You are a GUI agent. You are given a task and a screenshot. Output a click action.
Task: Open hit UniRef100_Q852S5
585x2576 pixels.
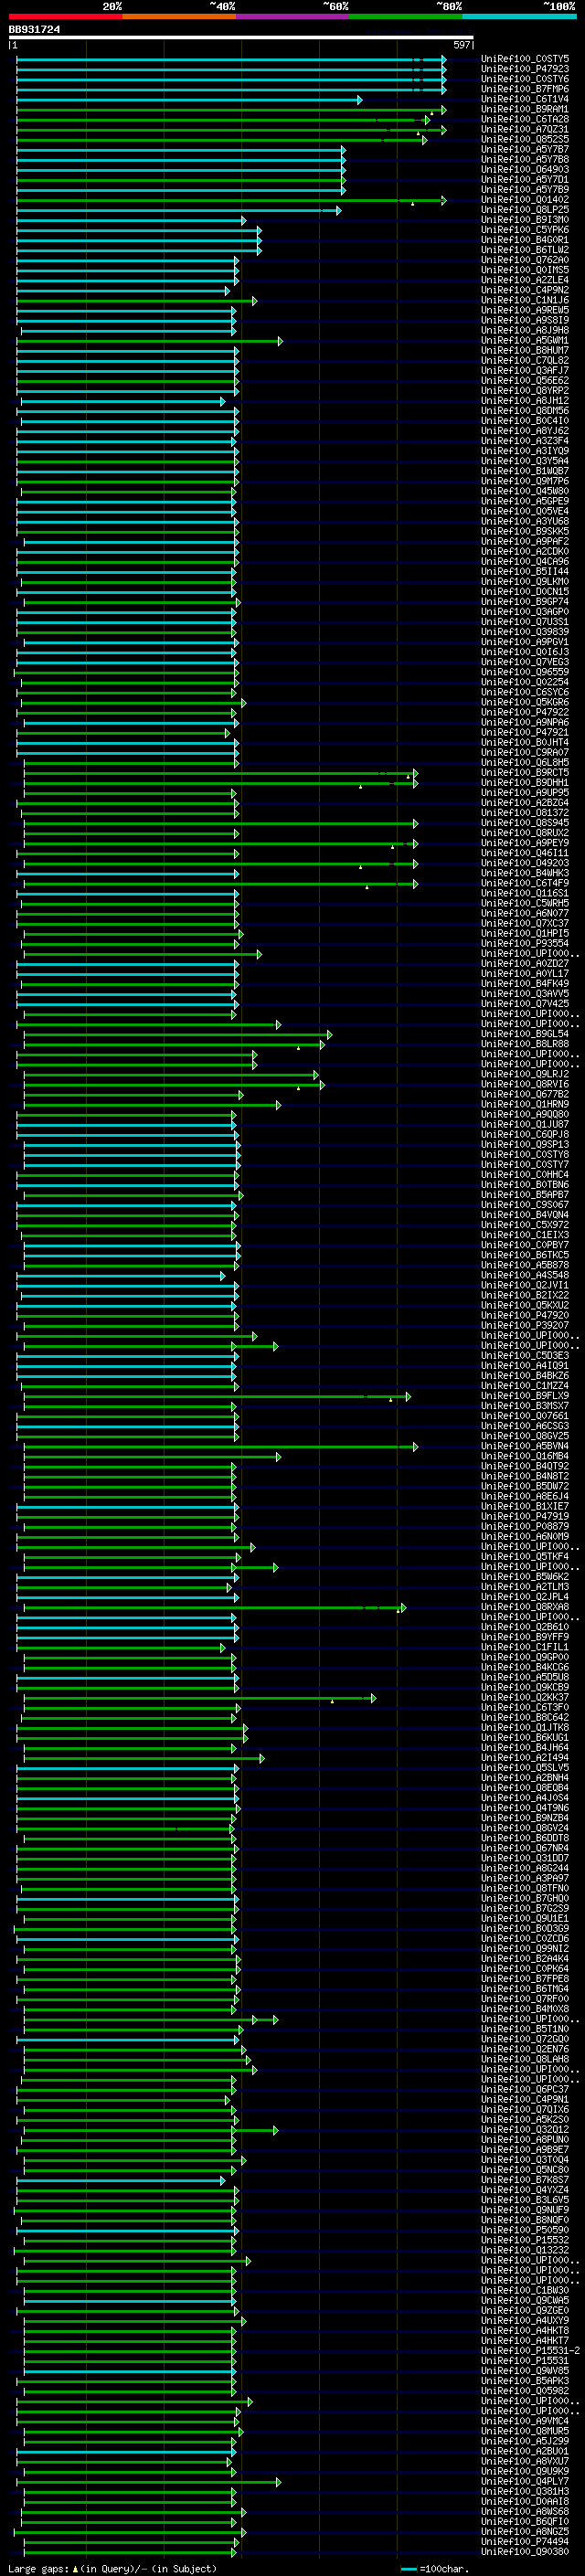click(x=525, y=139)
